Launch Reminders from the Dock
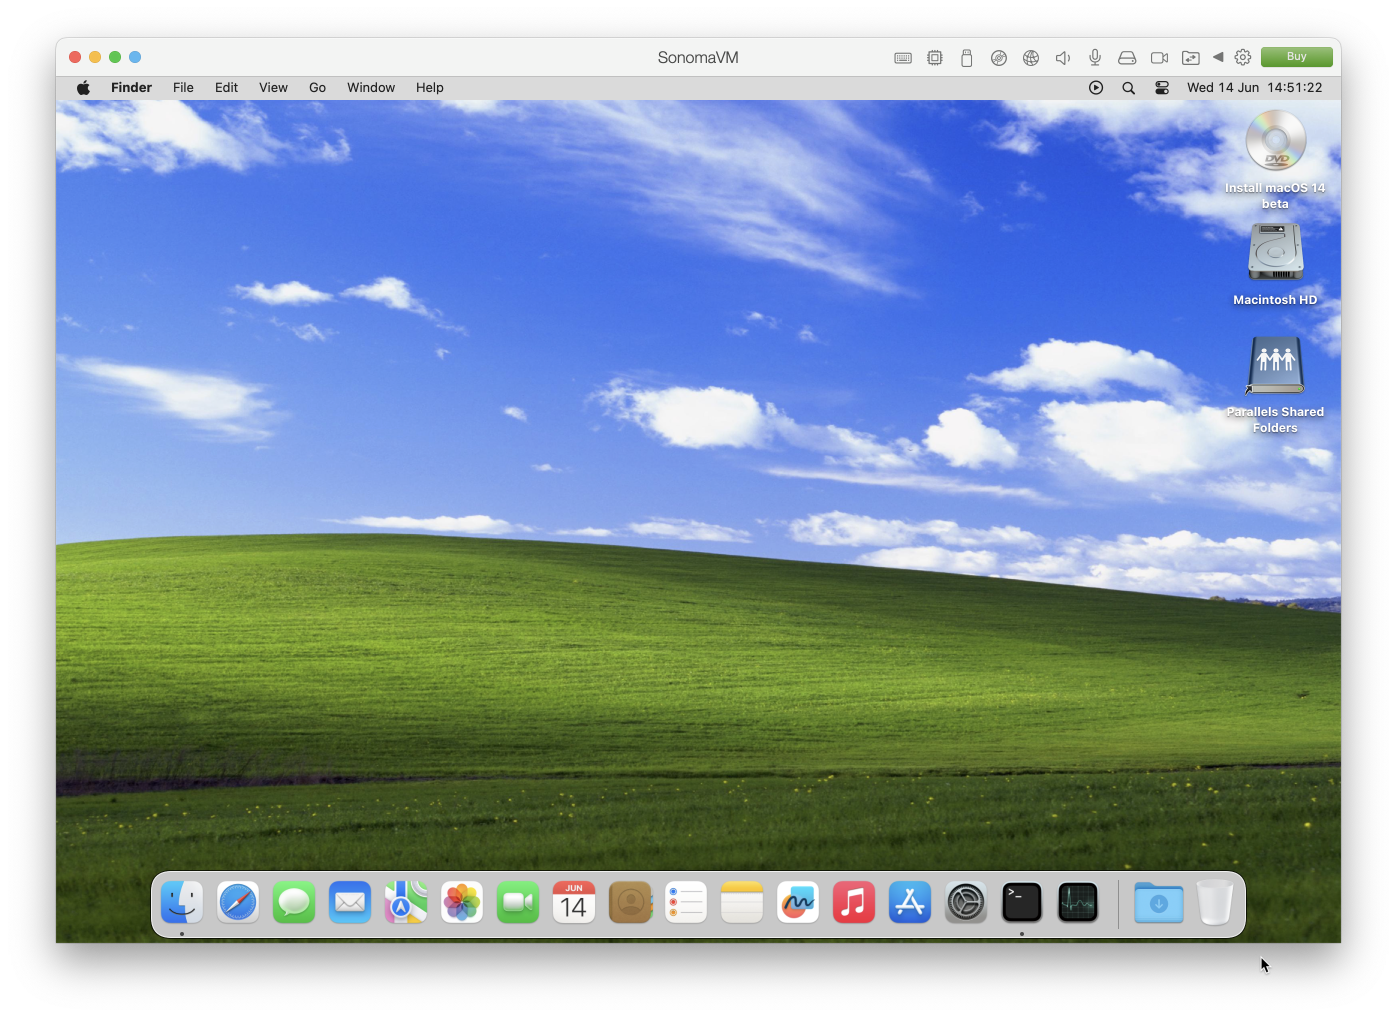Viewport: 1397px width, 1017px height. (686, 902)
